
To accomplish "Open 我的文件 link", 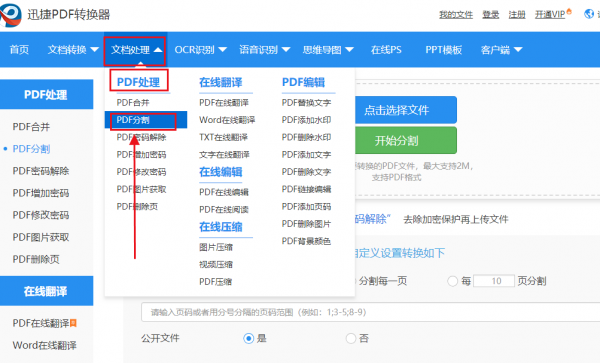I will [x=456, y=15].
